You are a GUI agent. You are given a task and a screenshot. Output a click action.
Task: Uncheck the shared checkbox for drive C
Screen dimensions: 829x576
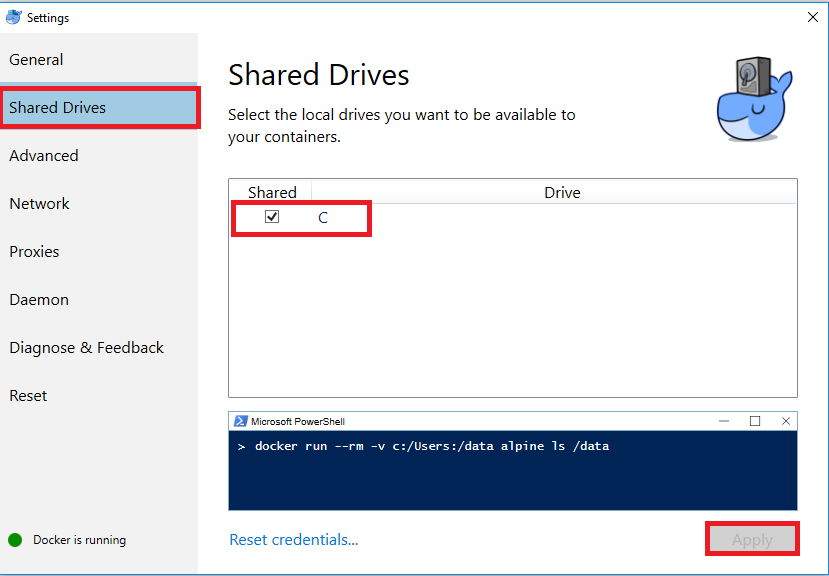[272, 216]
